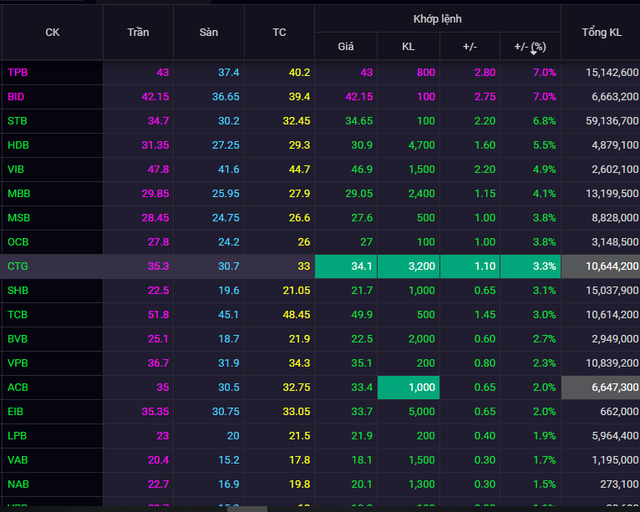Select the STB ticker symbol

(18, 121)
